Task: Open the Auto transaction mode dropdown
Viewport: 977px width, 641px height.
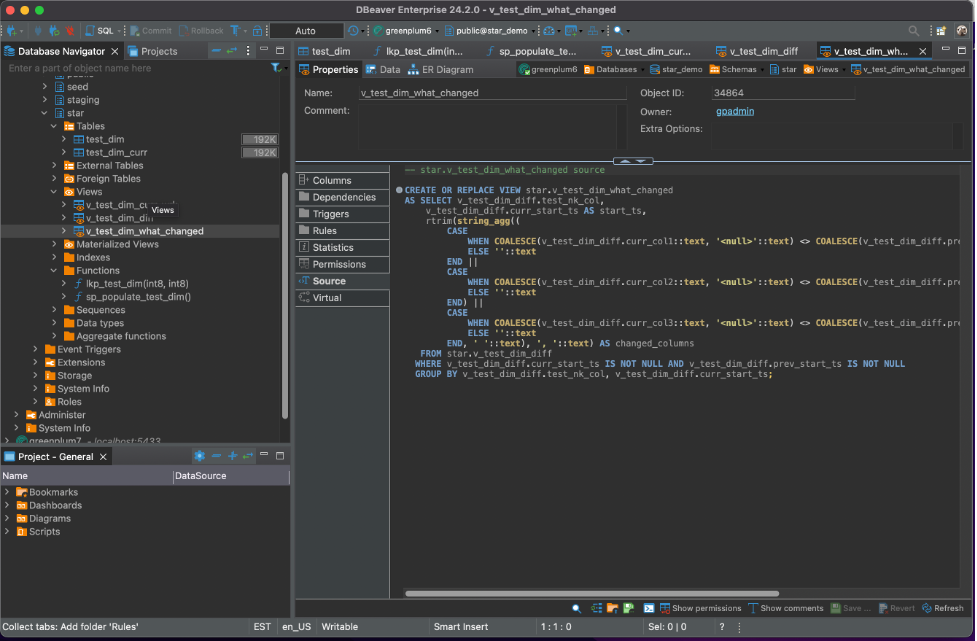Action: tap(306, 31)
